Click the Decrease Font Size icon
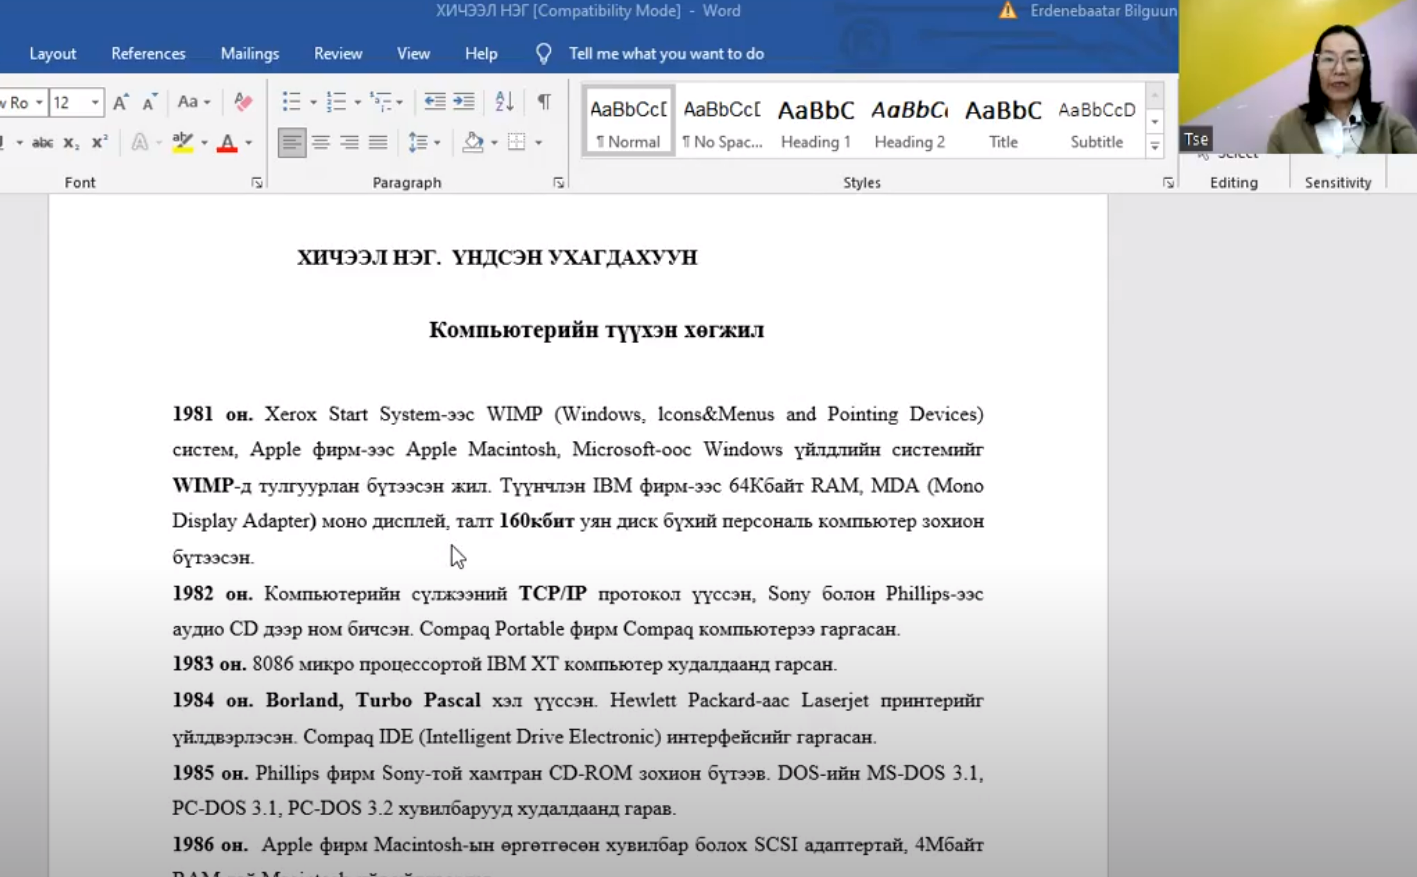 (150, 102)
